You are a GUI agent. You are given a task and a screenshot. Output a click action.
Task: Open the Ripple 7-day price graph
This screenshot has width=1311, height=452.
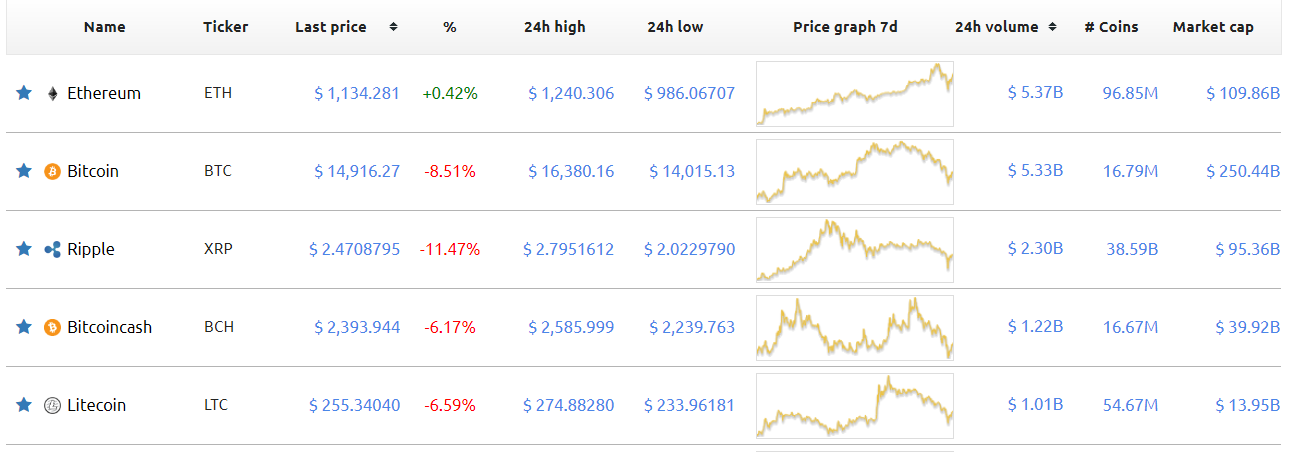[x=854, y=250]
